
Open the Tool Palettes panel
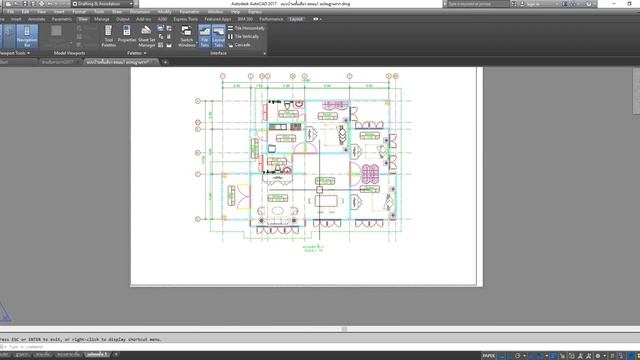(x=109, y=36)
